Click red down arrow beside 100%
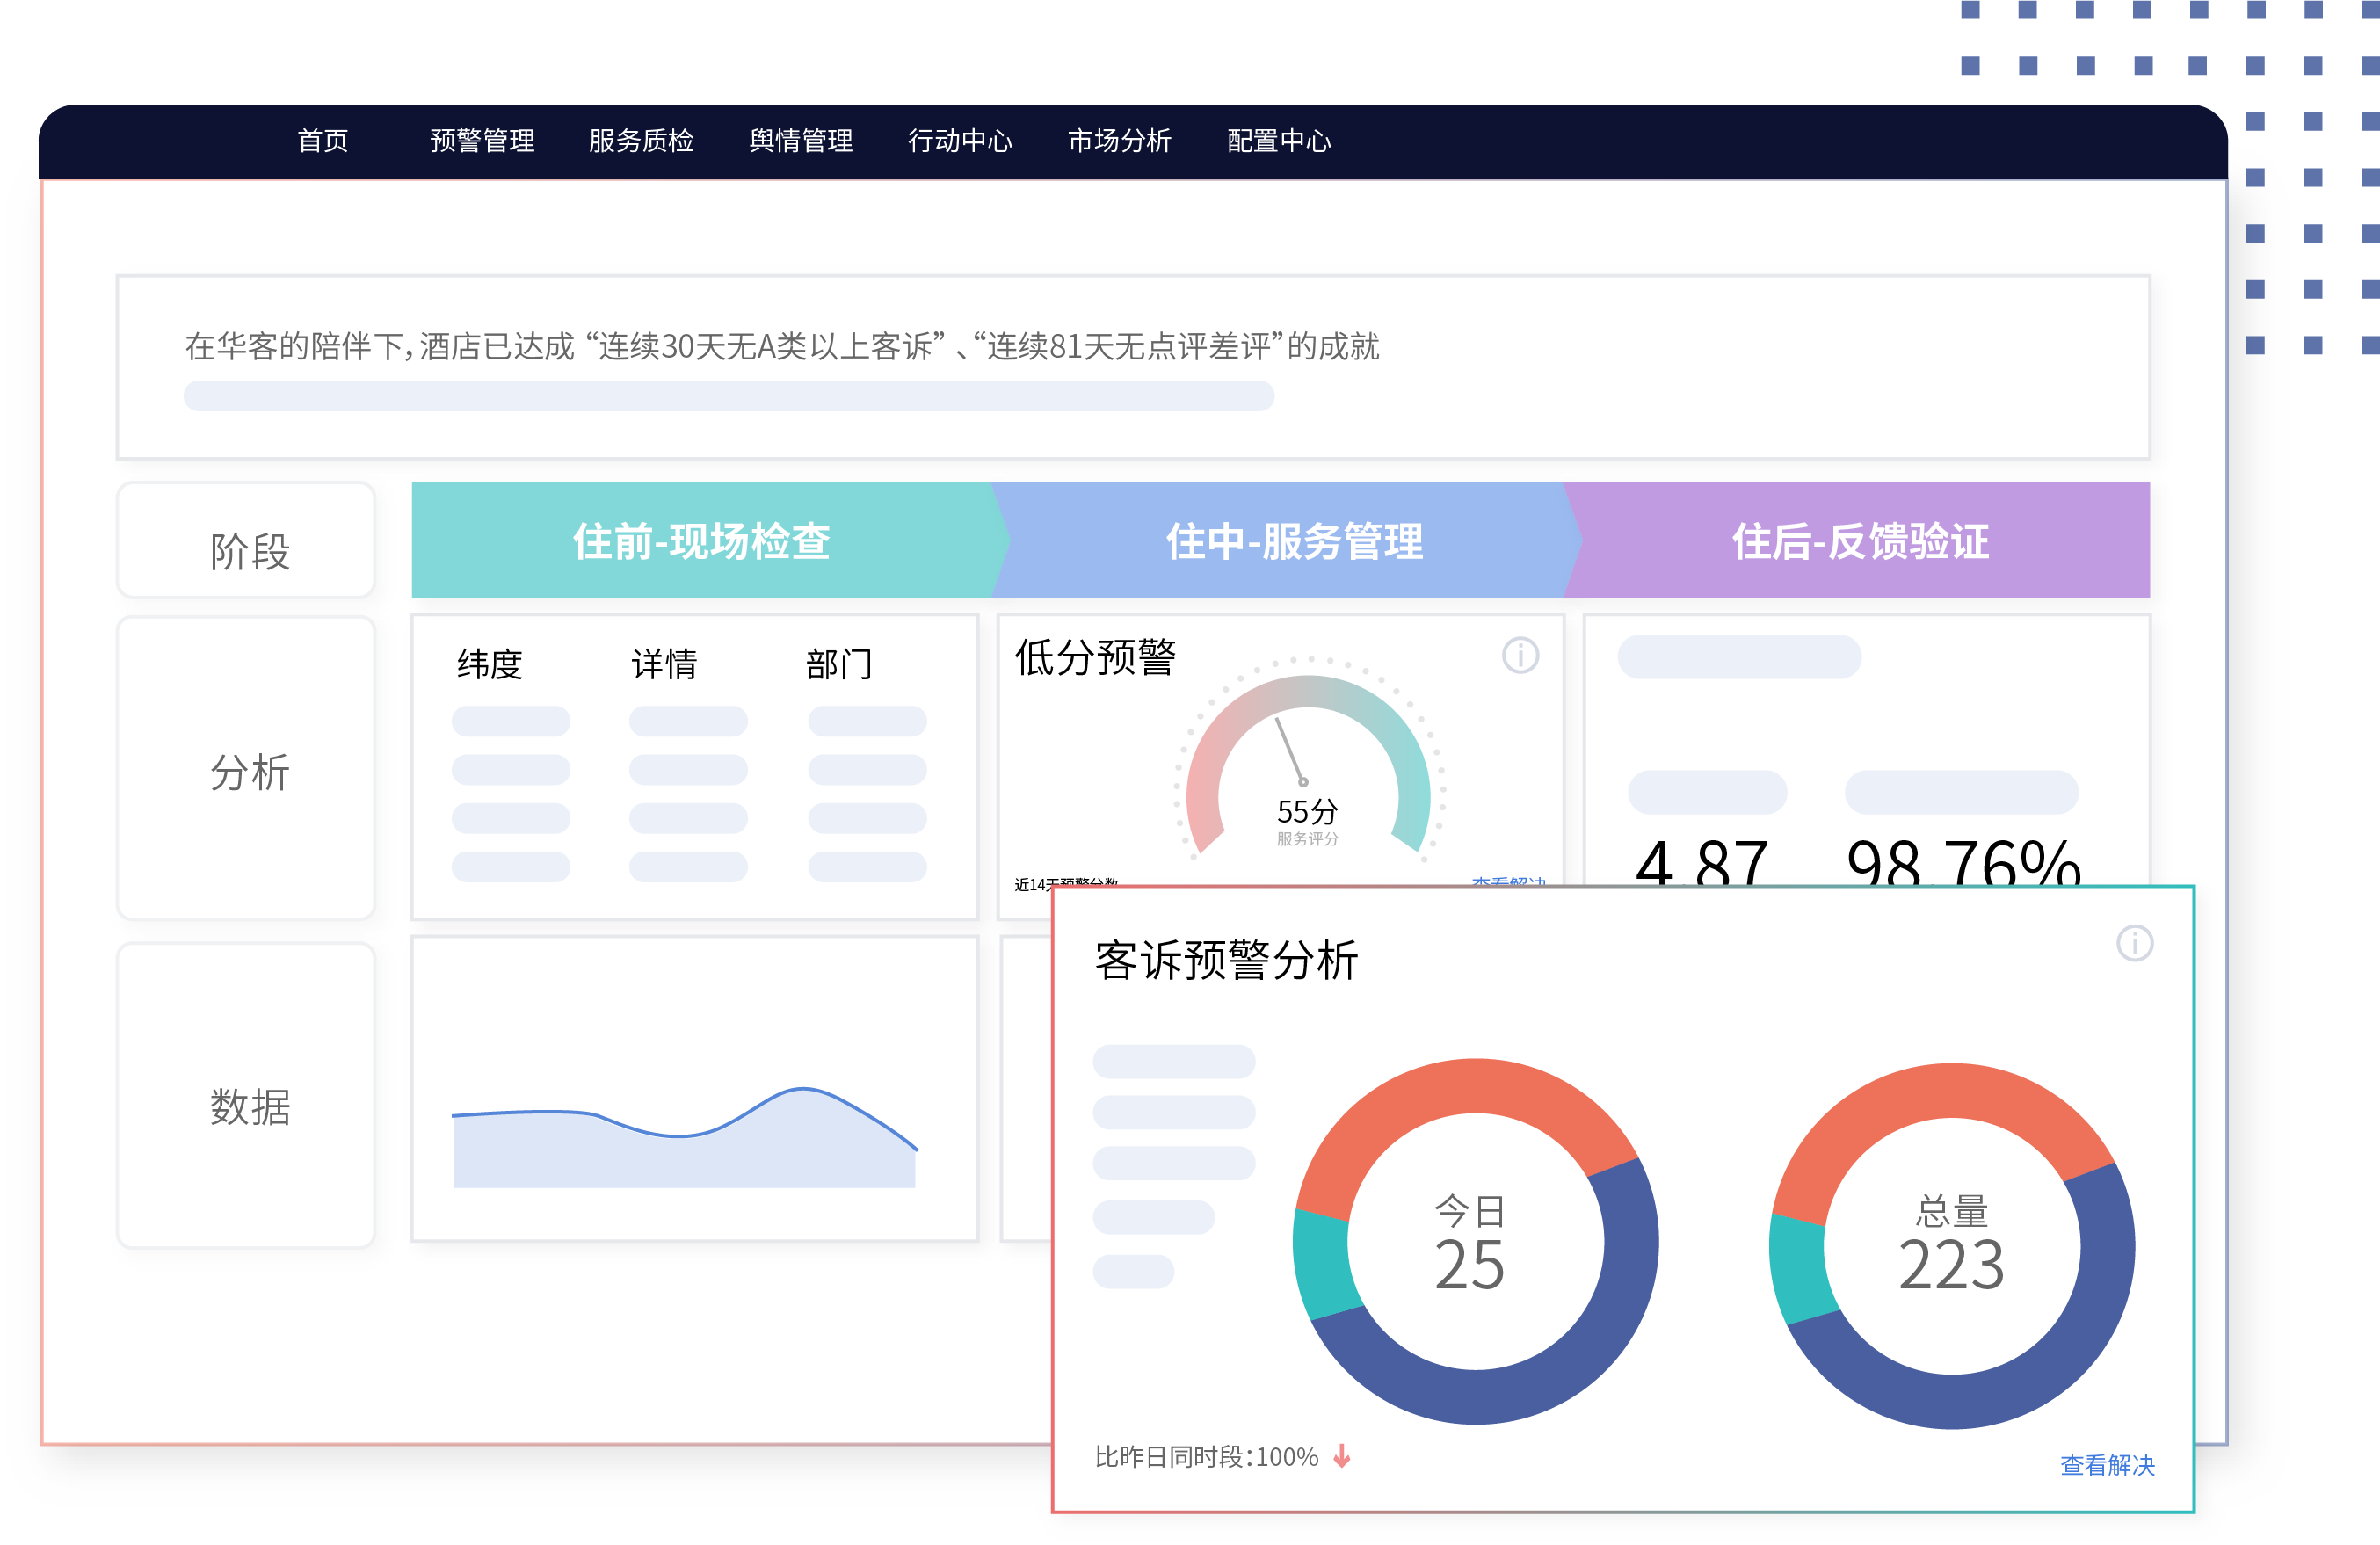Image resolution: width=2380 pixels, height=1545 pixels. click(1342, 1457)
